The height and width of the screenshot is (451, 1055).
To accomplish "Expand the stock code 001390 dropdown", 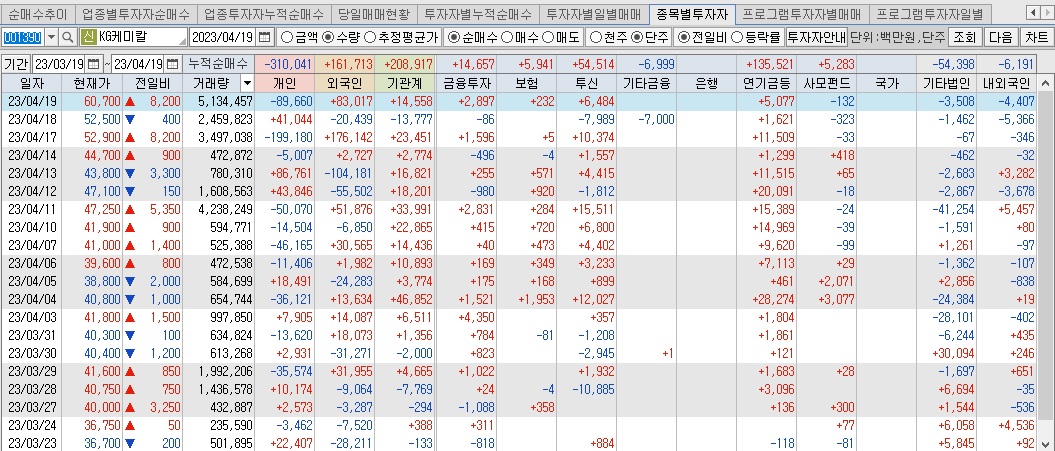I will click(51, 37).
